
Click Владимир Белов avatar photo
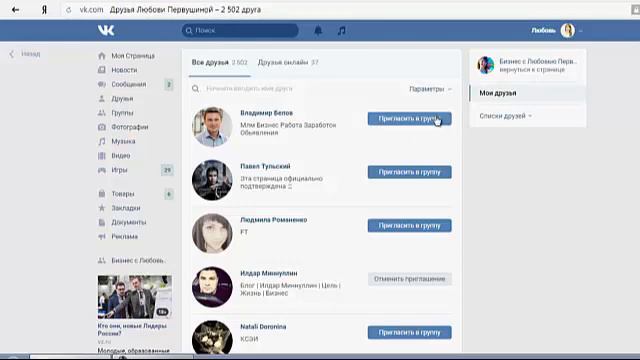212,127
